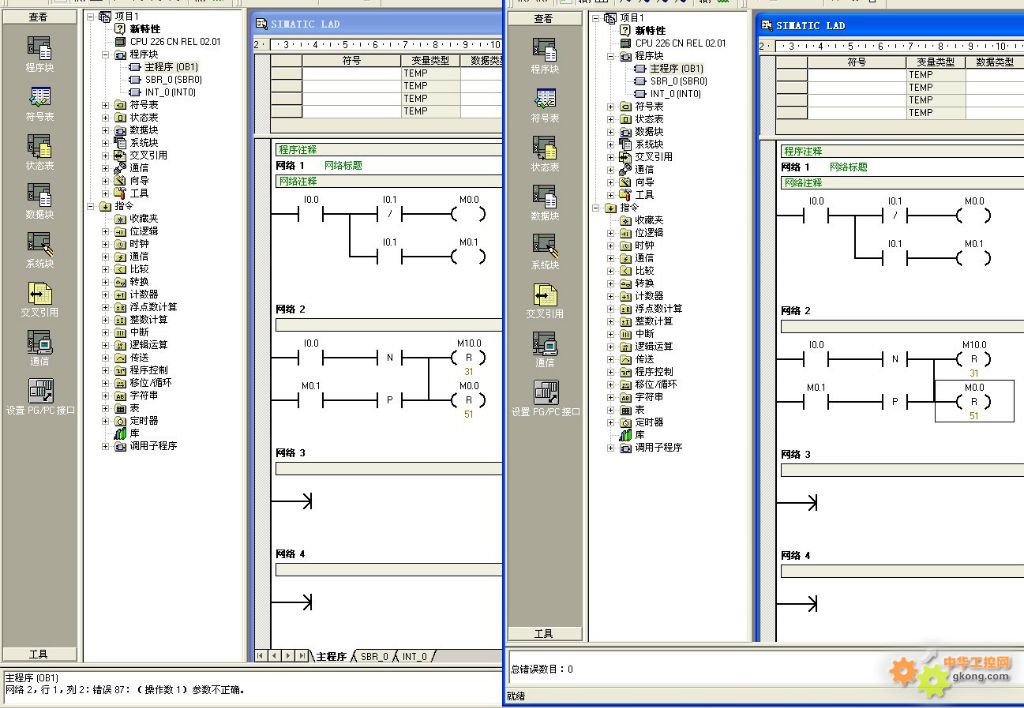Select SBR_0 (SBR0) in left window project tree
The image size is (1024, 708).
pos(173,80)
